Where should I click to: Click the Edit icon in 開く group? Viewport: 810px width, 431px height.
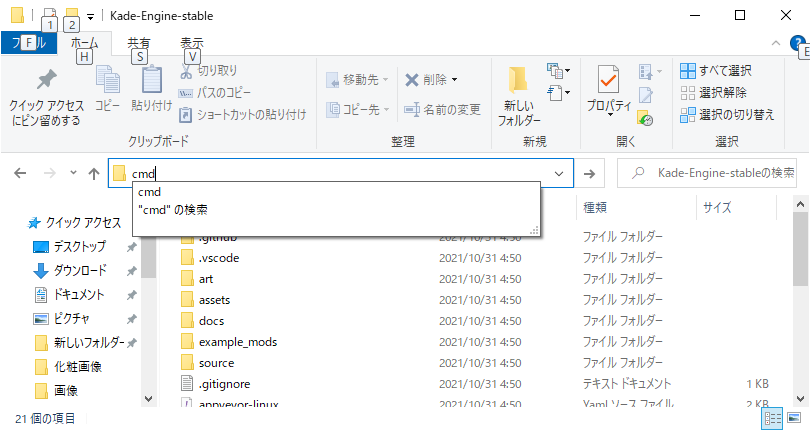(646, 95)
